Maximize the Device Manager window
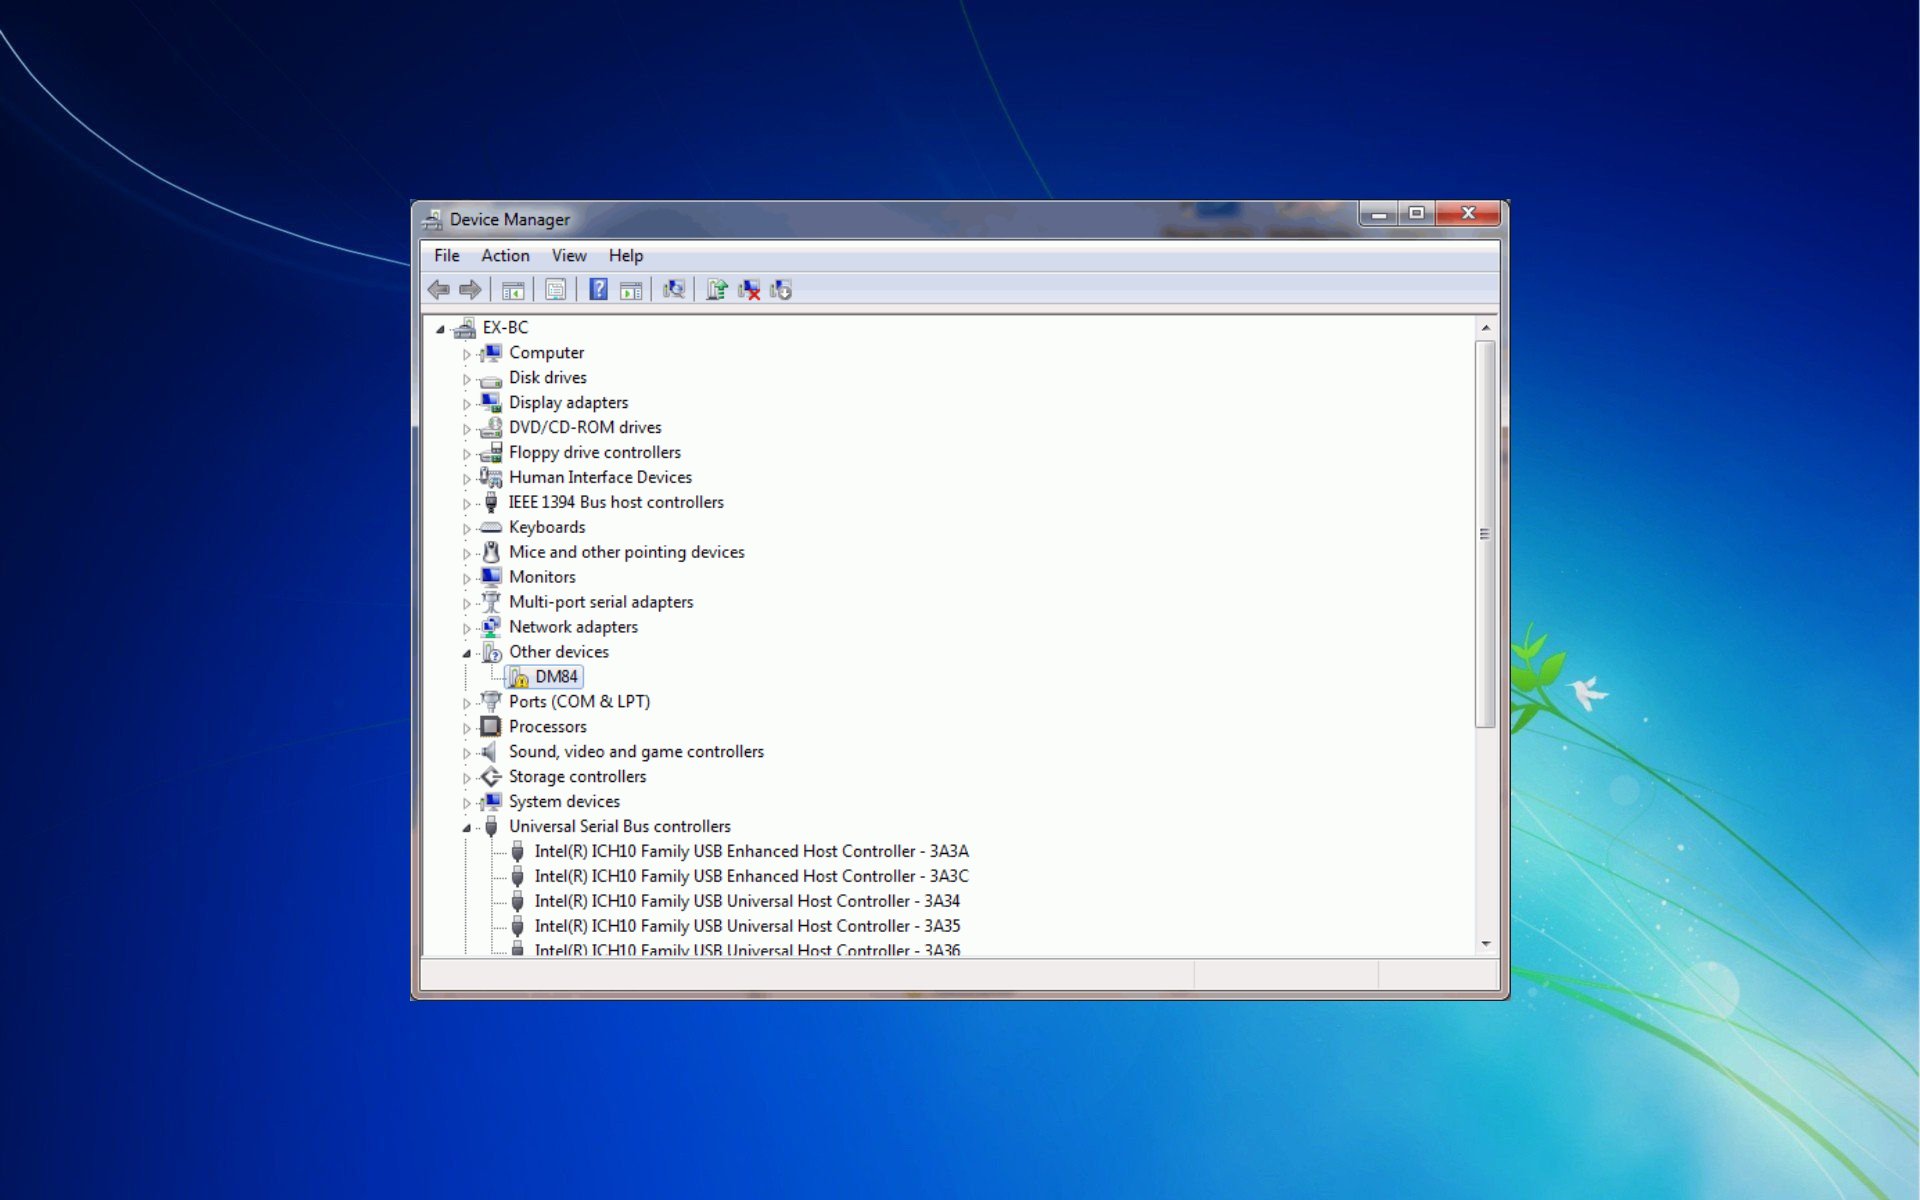Image resolution: width=1920 pixels, height=1200 pixels. point(1416,214)
